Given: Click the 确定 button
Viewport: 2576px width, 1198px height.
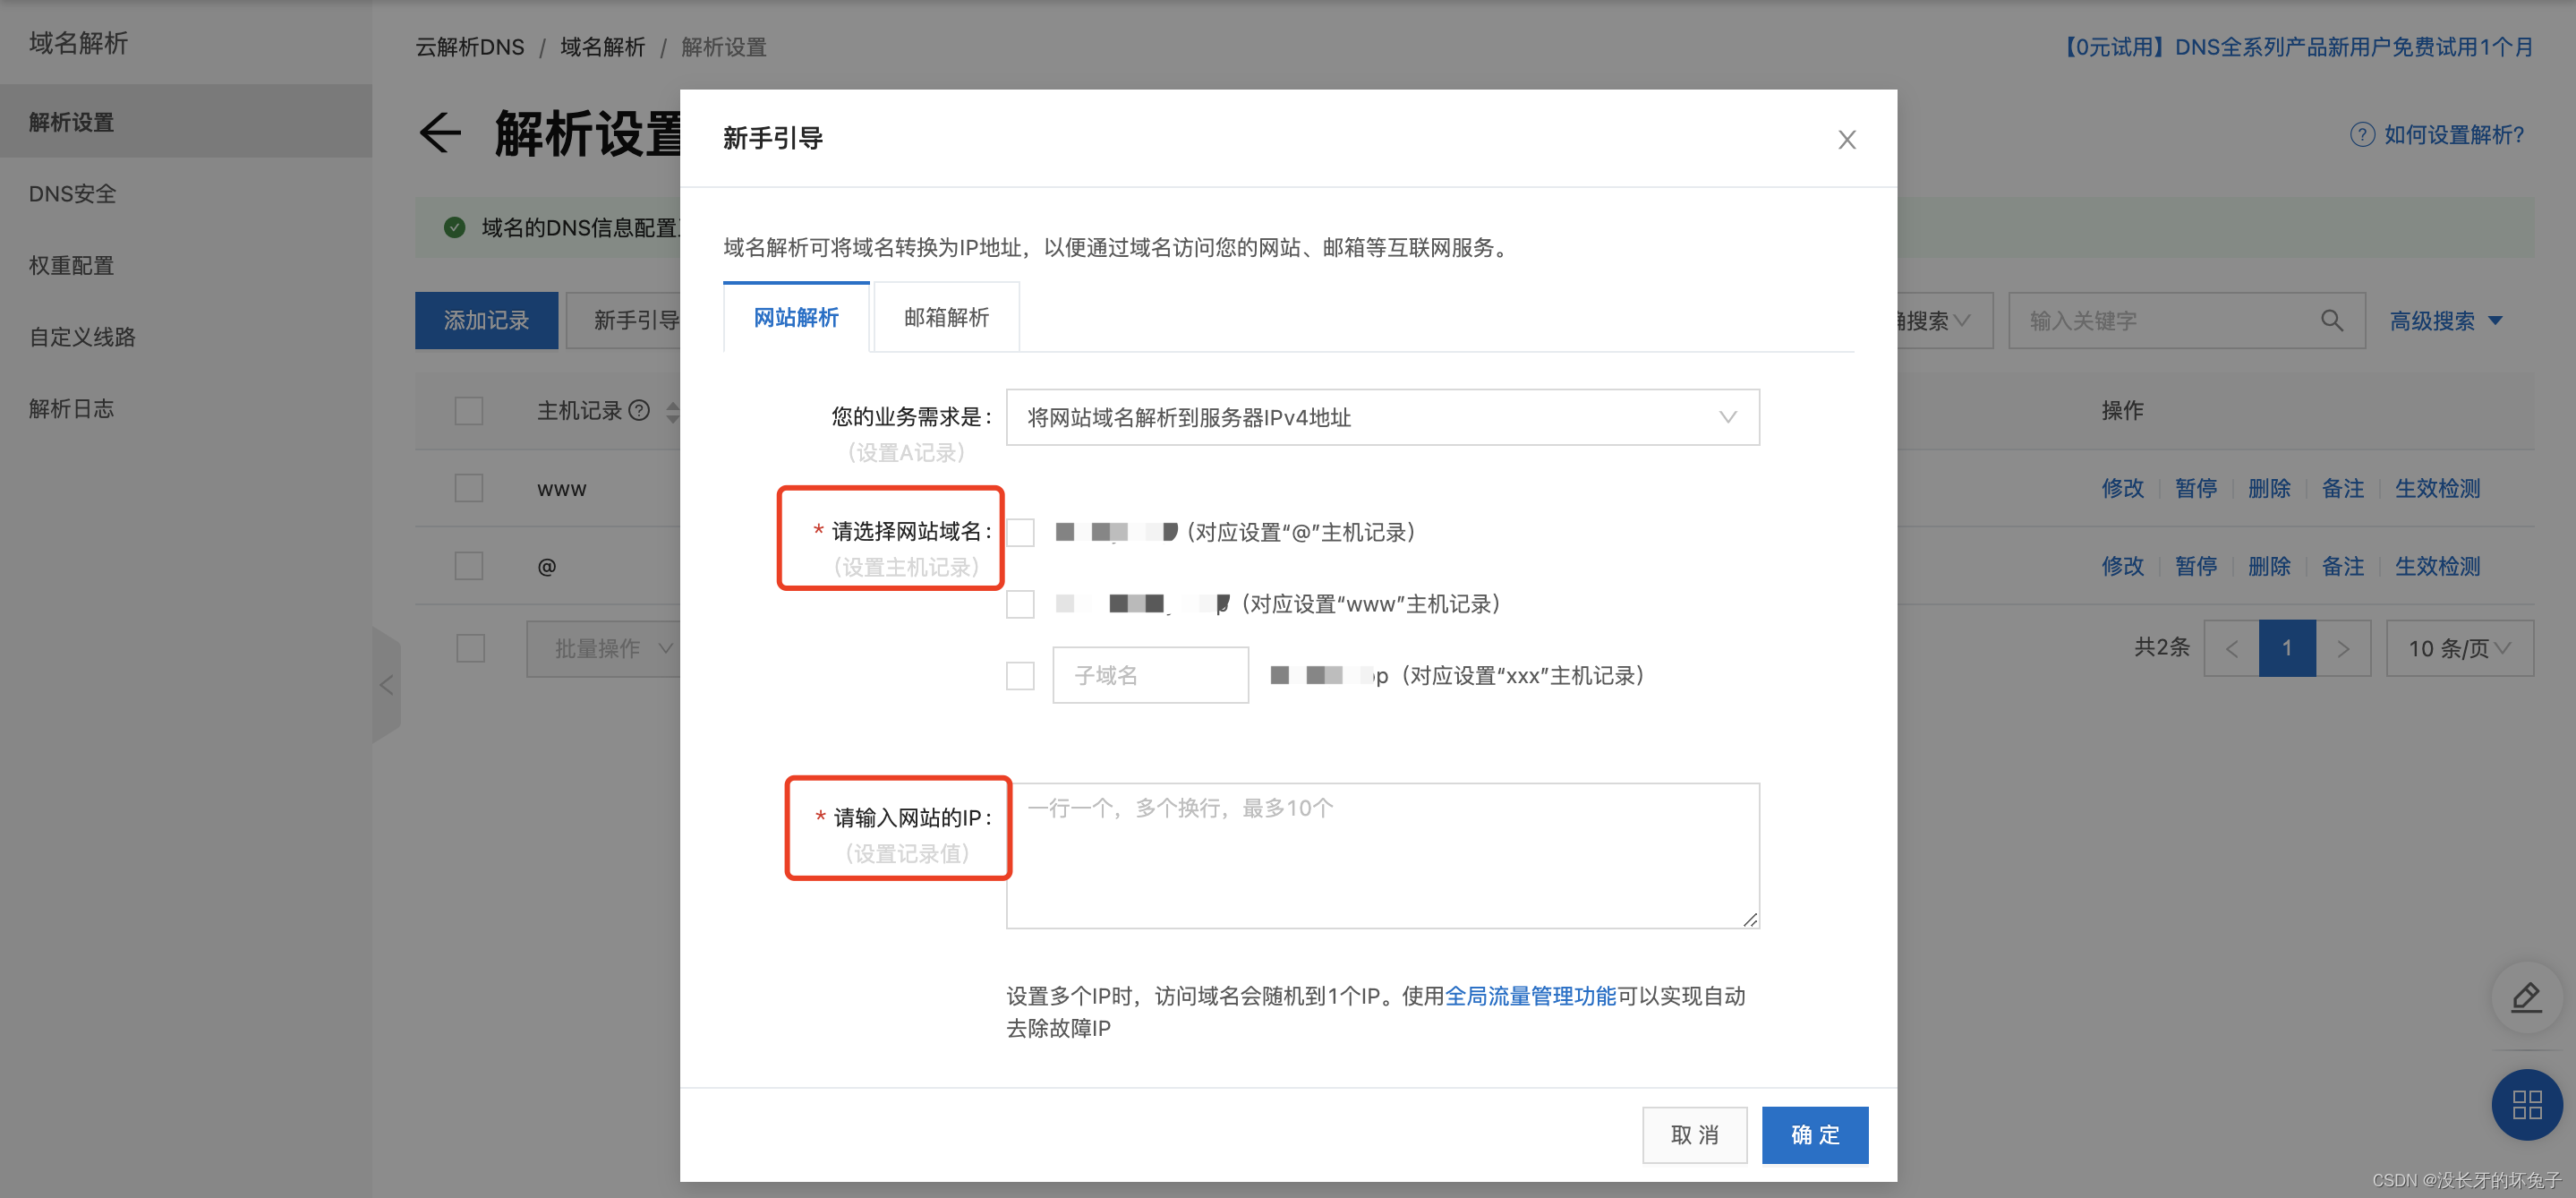Looking at the screenshot, I should (x=1814, y=1134).
